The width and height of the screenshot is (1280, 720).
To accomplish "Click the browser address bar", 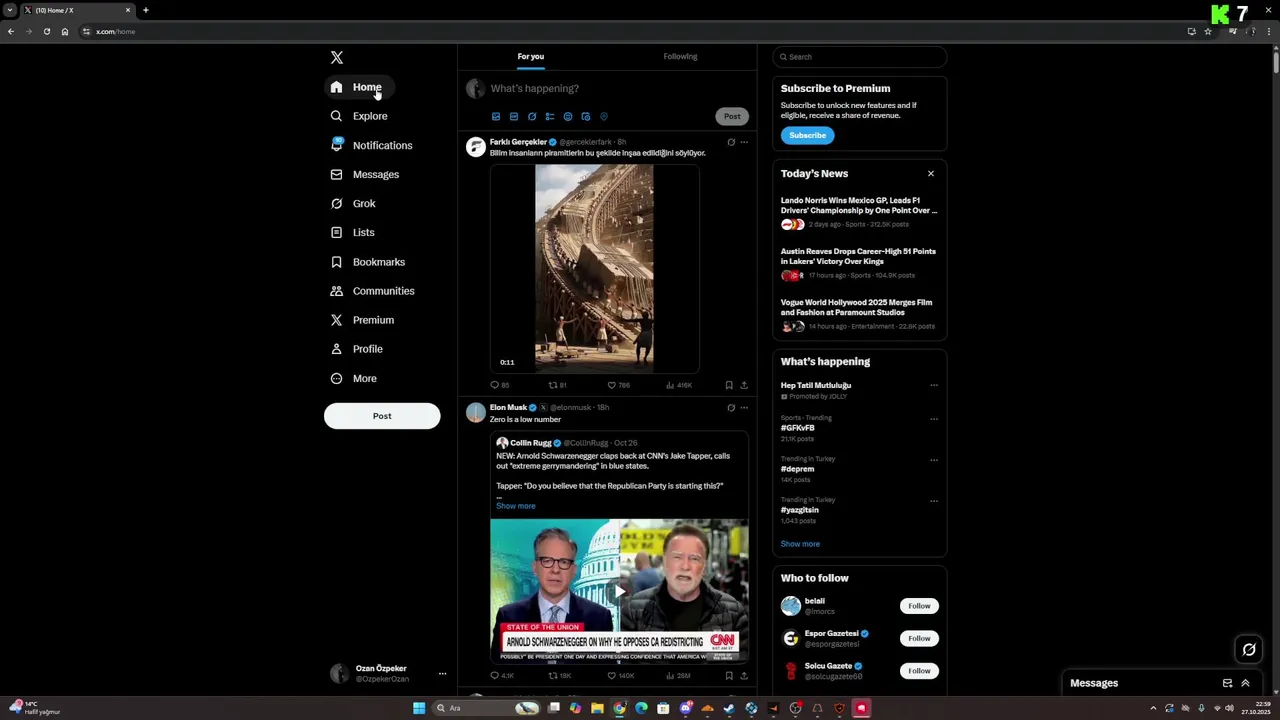I will (630, 31).
